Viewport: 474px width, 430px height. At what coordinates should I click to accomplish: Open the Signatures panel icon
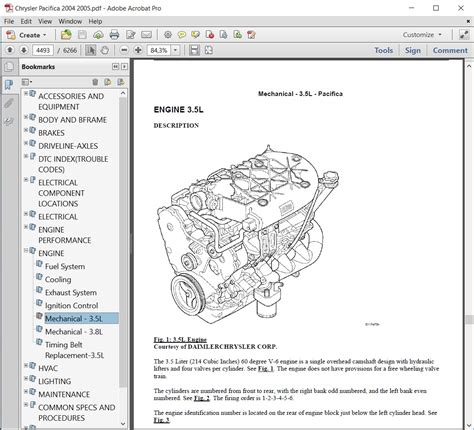click(9, 121)
